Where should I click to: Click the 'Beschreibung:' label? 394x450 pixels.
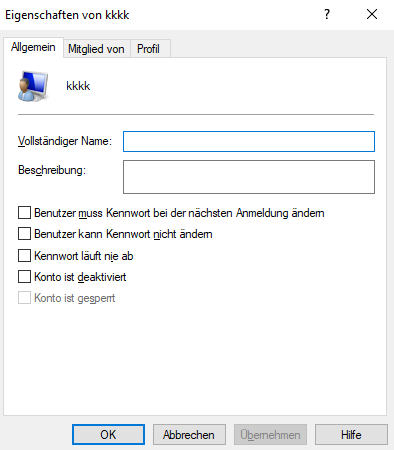tap(52, 170)
